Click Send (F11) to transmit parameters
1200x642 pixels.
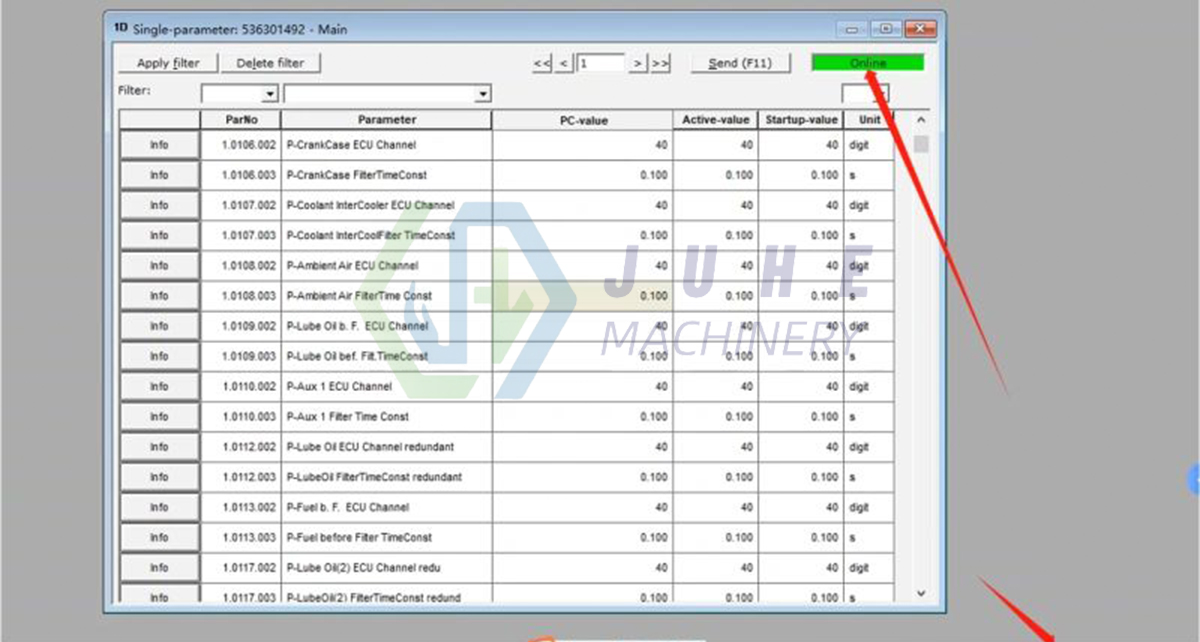[x=740, y=62]
